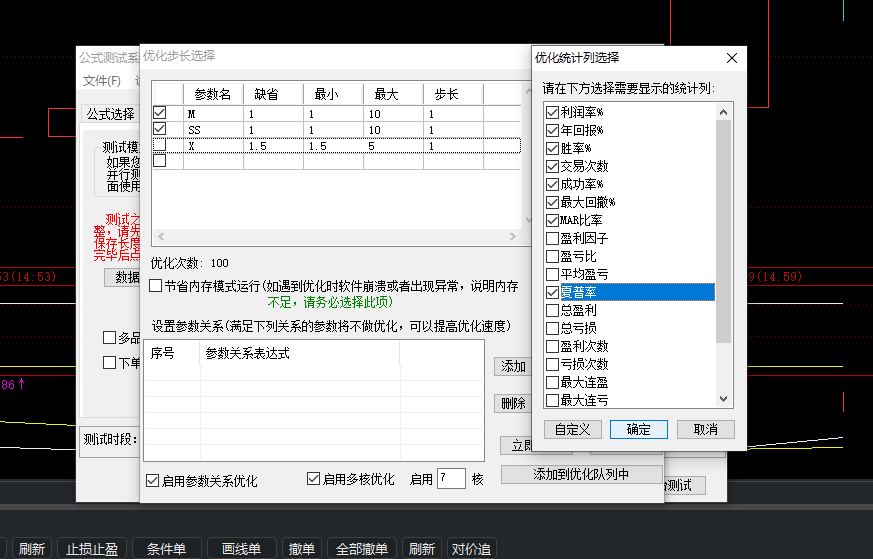Click the statistics list scroll-up arrow

pos(724,111)
